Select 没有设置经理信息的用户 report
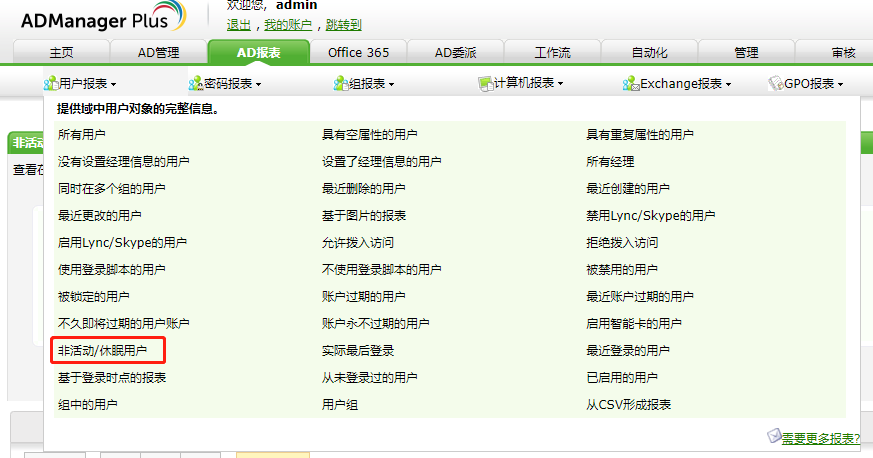Viewport: 873px width, 458px height. [x=124, y=161]
